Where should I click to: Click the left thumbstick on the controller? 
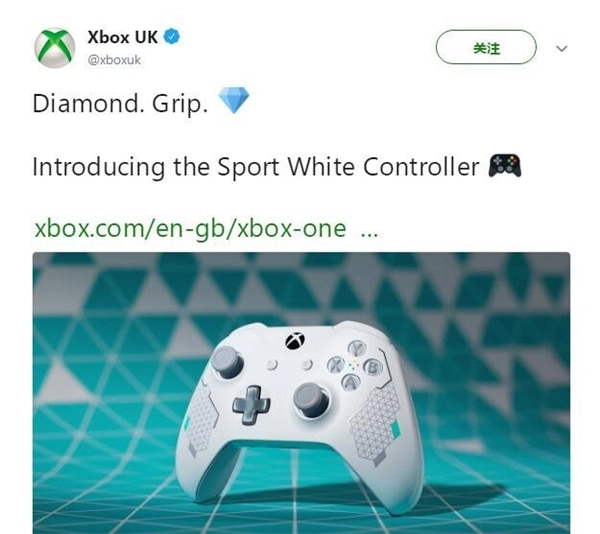point(228,362)
